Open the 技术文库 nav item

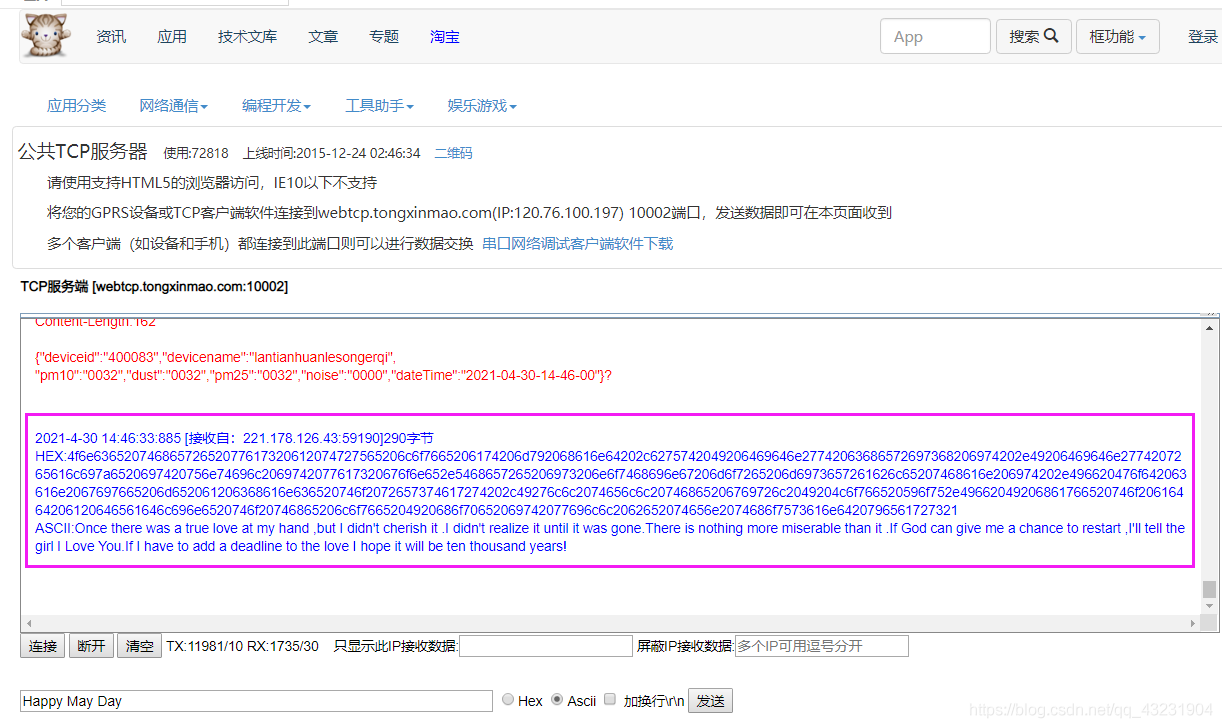pyautogui.click(x=247, y=37)
